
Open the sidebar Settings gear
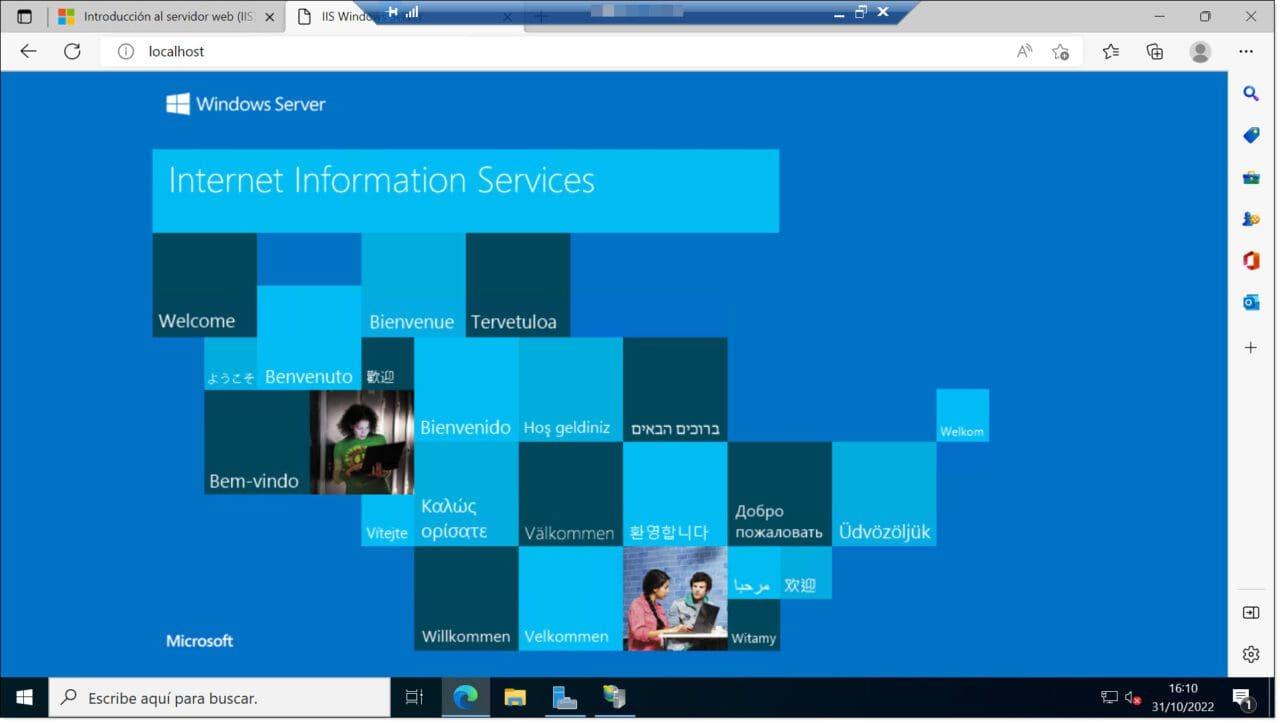tap(1250, 654)
